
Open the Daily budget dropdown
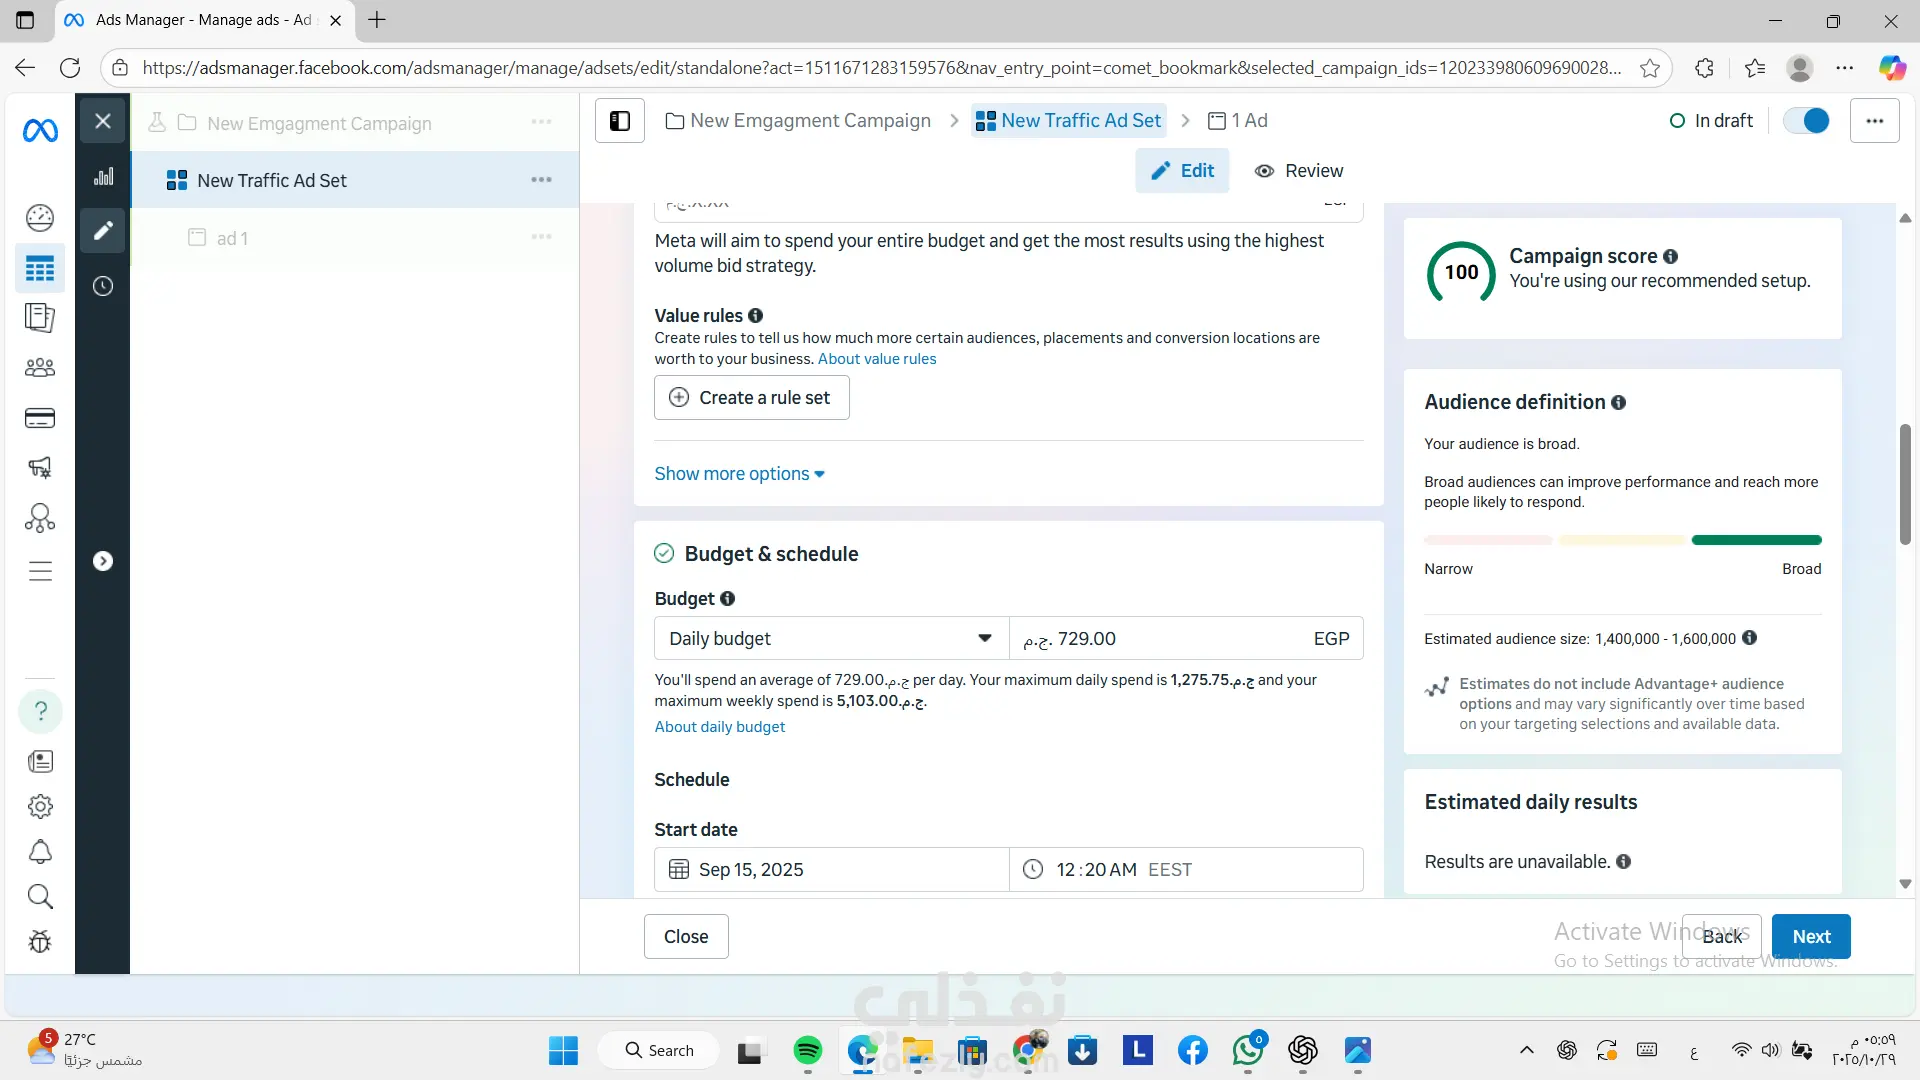830,638
